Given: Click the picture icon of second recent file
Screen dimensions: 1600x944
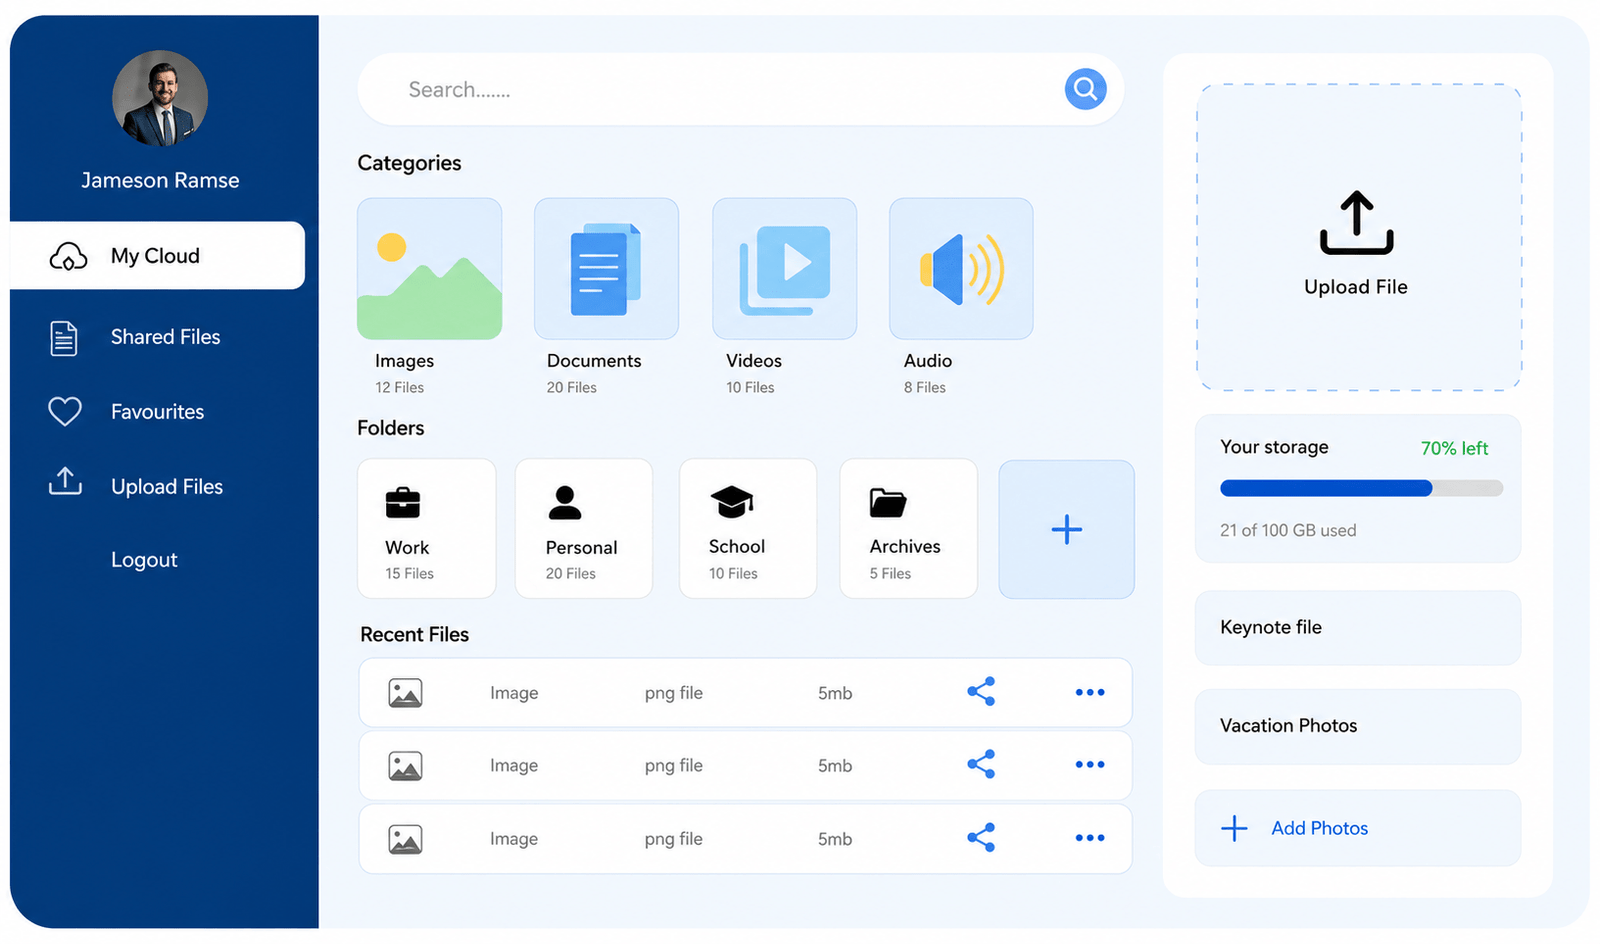Looking at the screenshot, I should click(405, 766).
